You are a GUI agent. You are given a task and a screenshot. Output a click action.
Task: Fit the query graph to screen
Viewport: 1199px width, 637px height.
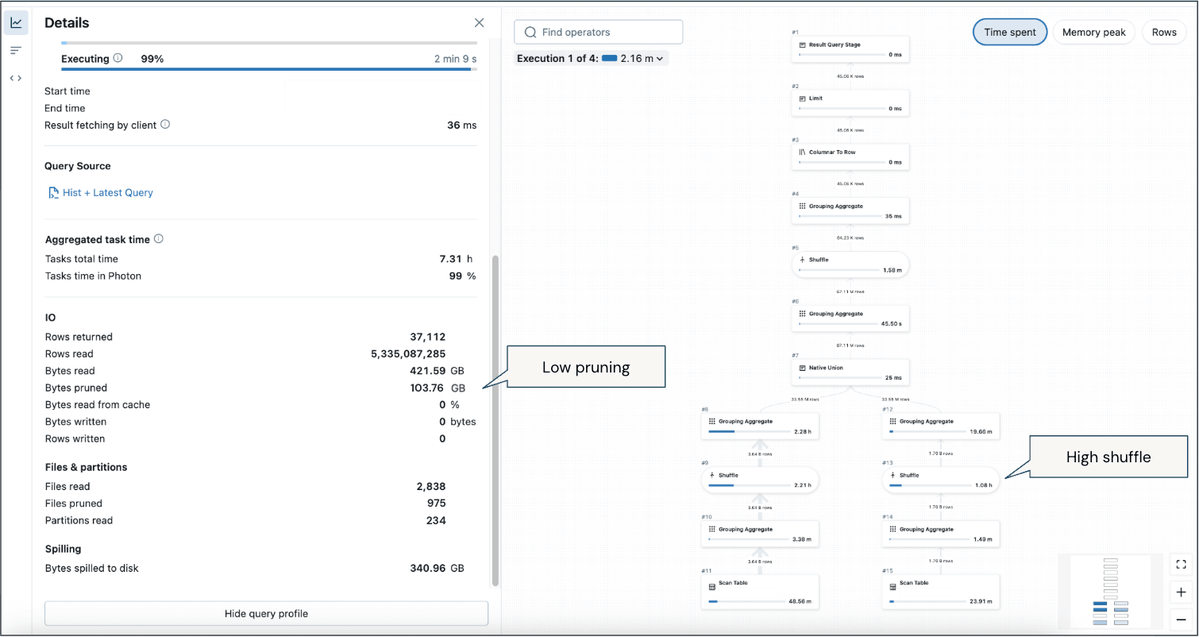(1180, 564)
